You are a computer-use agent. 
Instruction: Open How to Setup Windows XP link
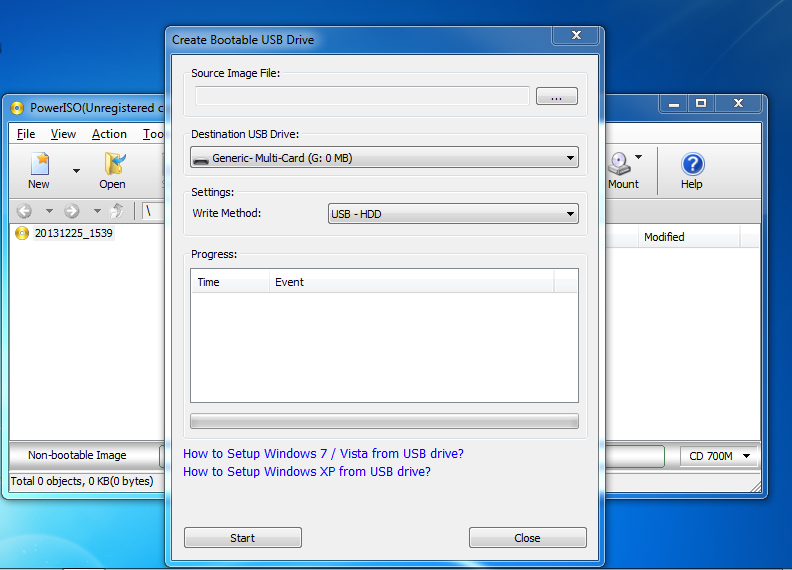click(x=307, y=471)
